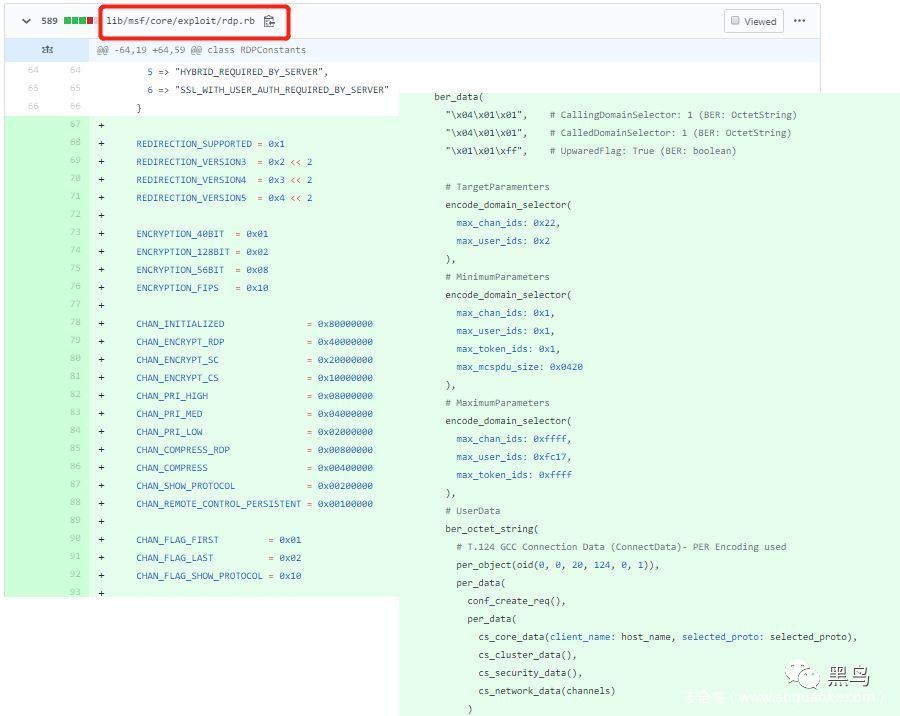Expand hidden lines above the hunk
The height and width of the screenshot is (716, 900).
point(47,49)
